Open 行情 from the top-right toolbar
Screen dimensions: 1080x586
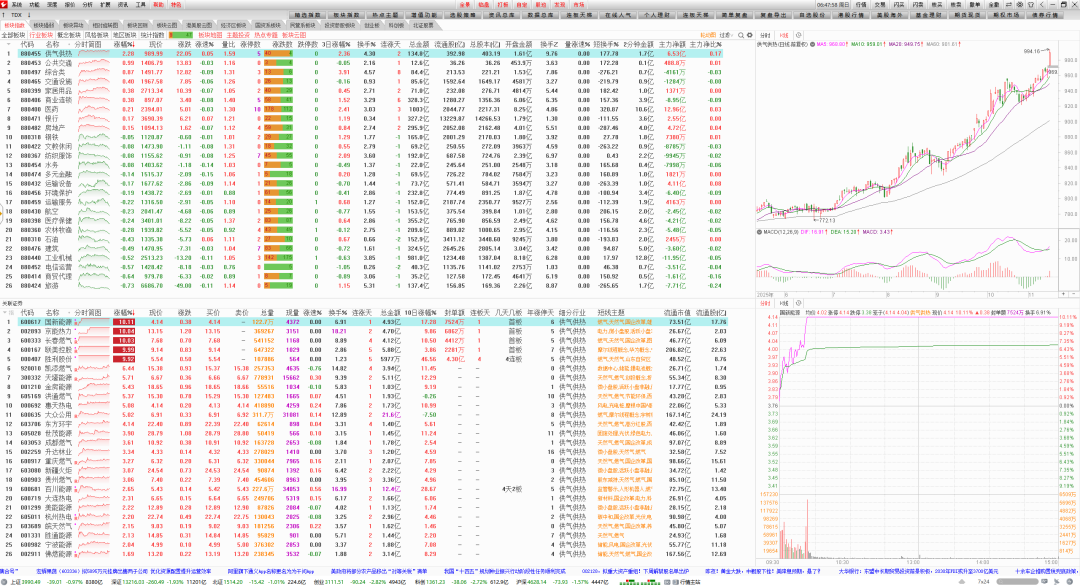tap(861, 4)
